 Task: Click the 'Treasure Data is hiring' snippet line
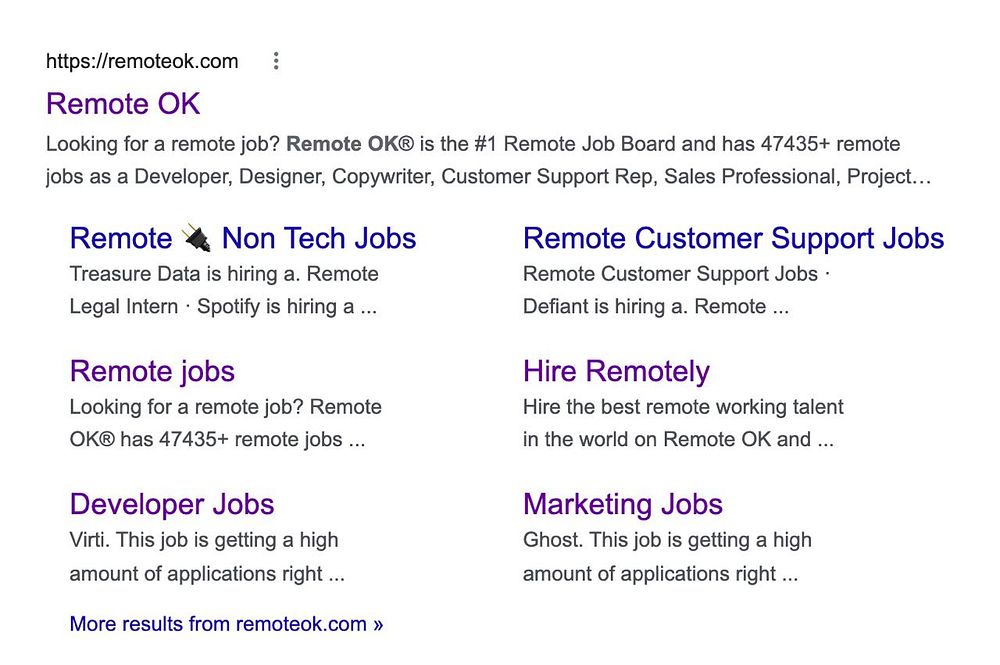(224, 274)
